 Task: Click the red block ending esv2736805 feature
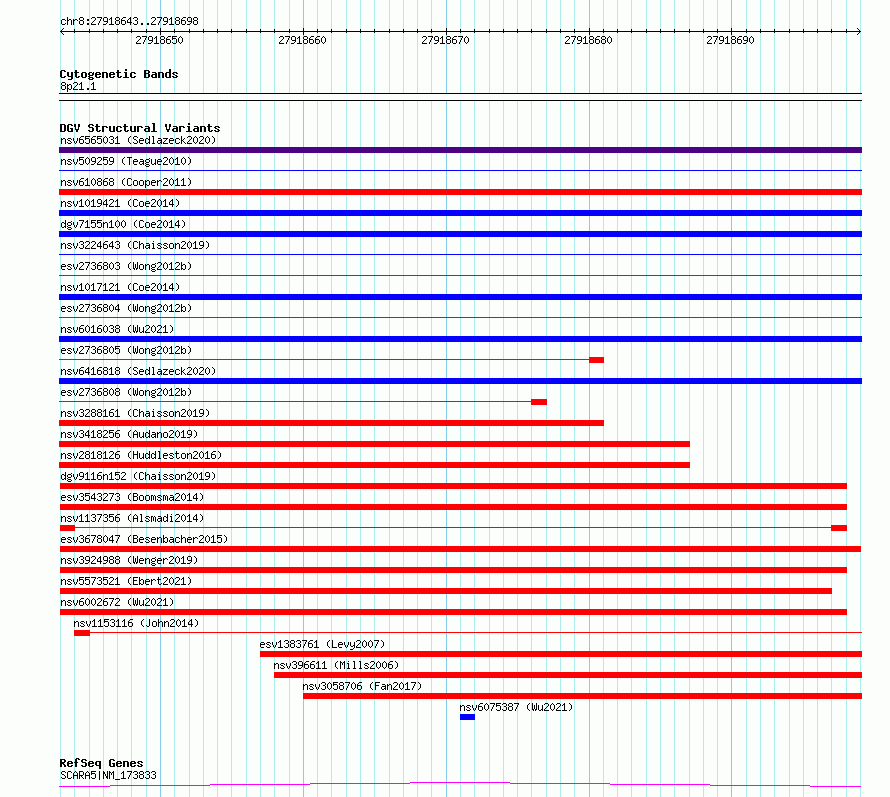click(x=597, y=360)
